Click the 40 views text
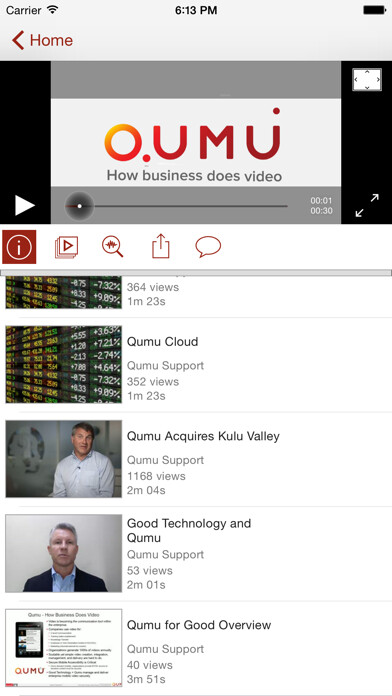Image resolution: width=392 pixels, height=696 pixels. pos(150,665)
